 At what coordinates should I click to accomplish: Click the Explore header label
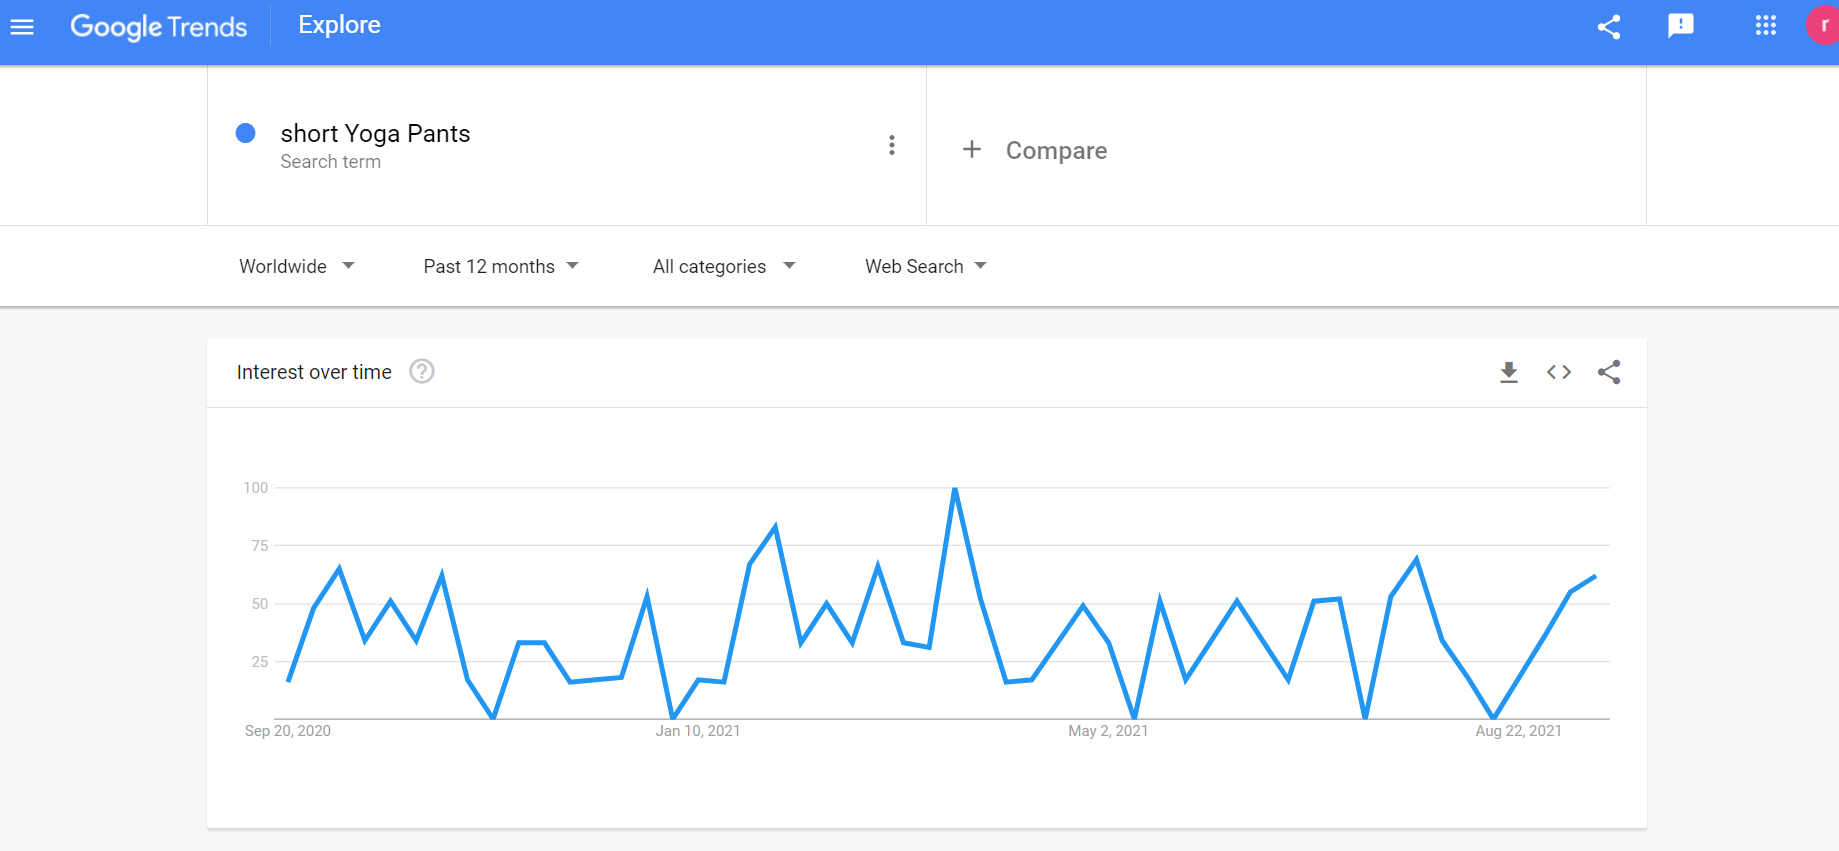339,25
